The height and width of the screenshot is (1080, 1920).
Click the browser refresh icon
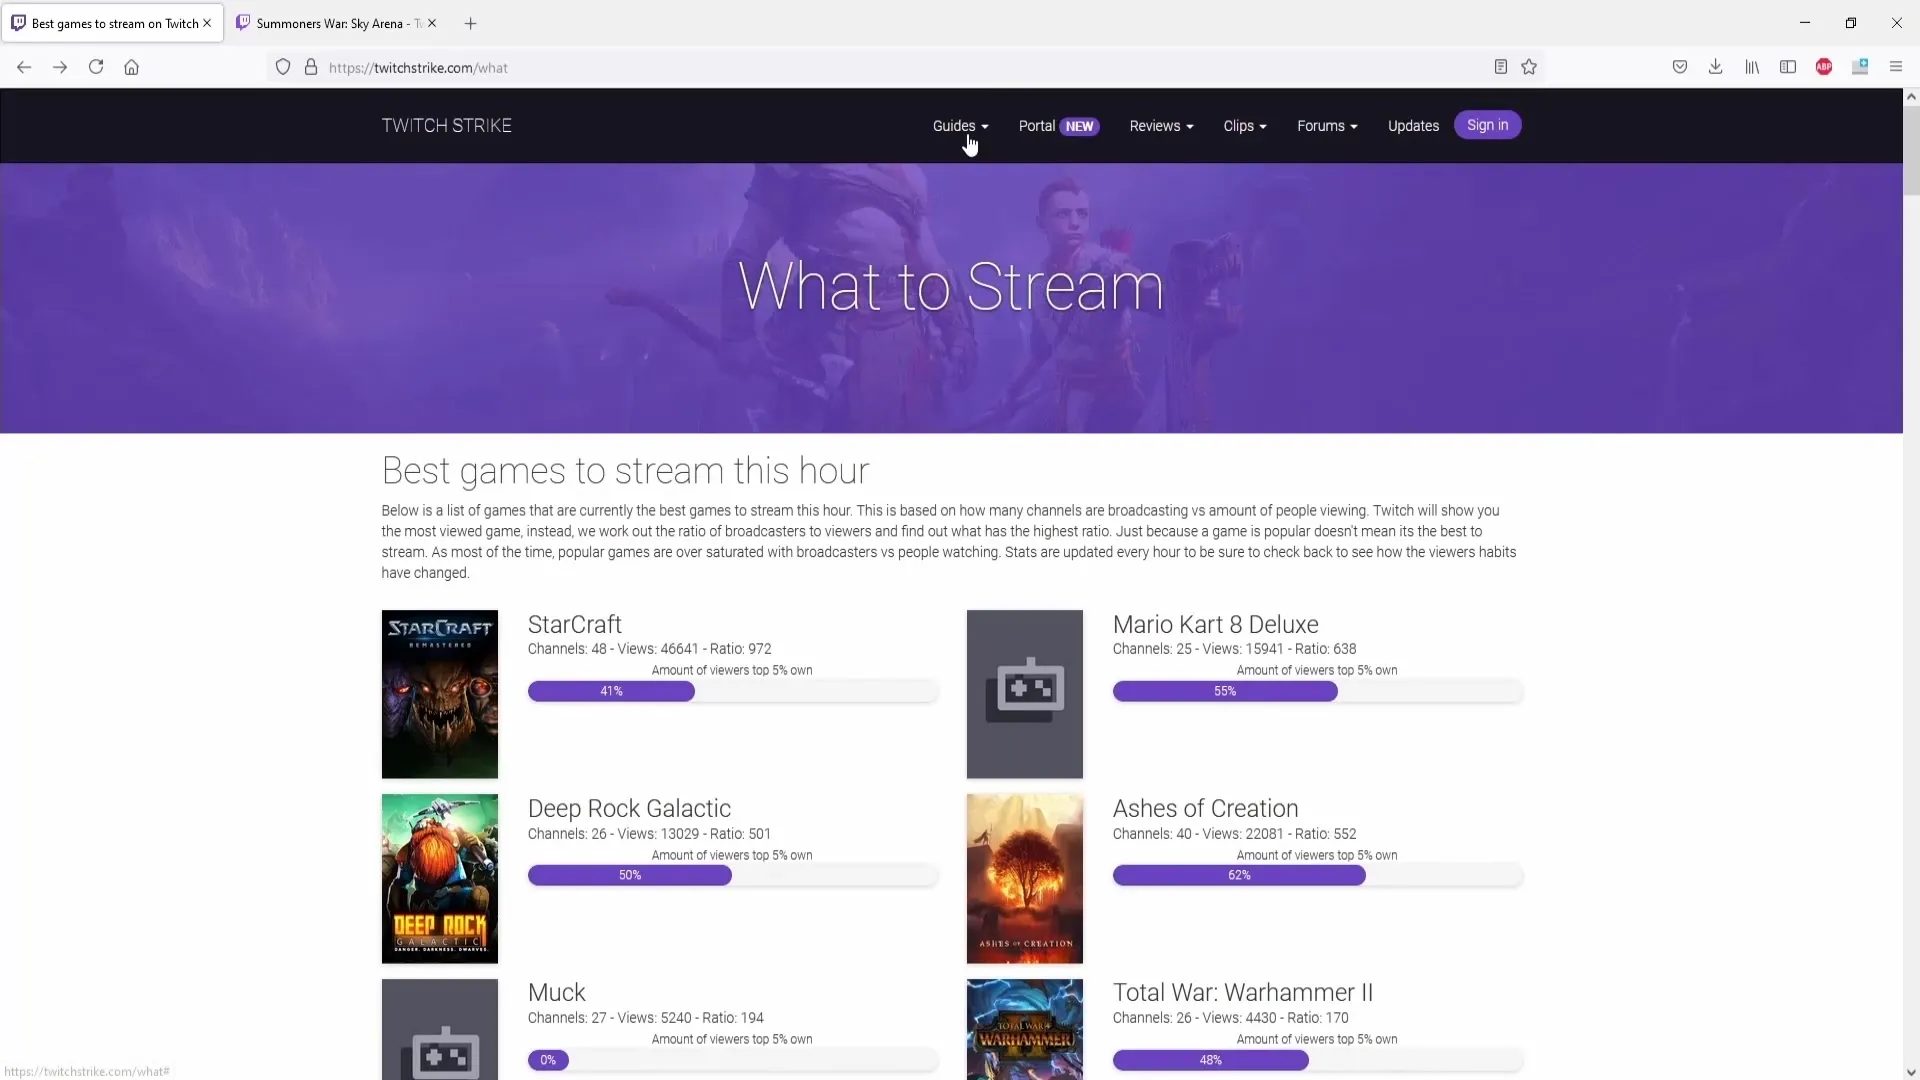[x=96, y=67]
